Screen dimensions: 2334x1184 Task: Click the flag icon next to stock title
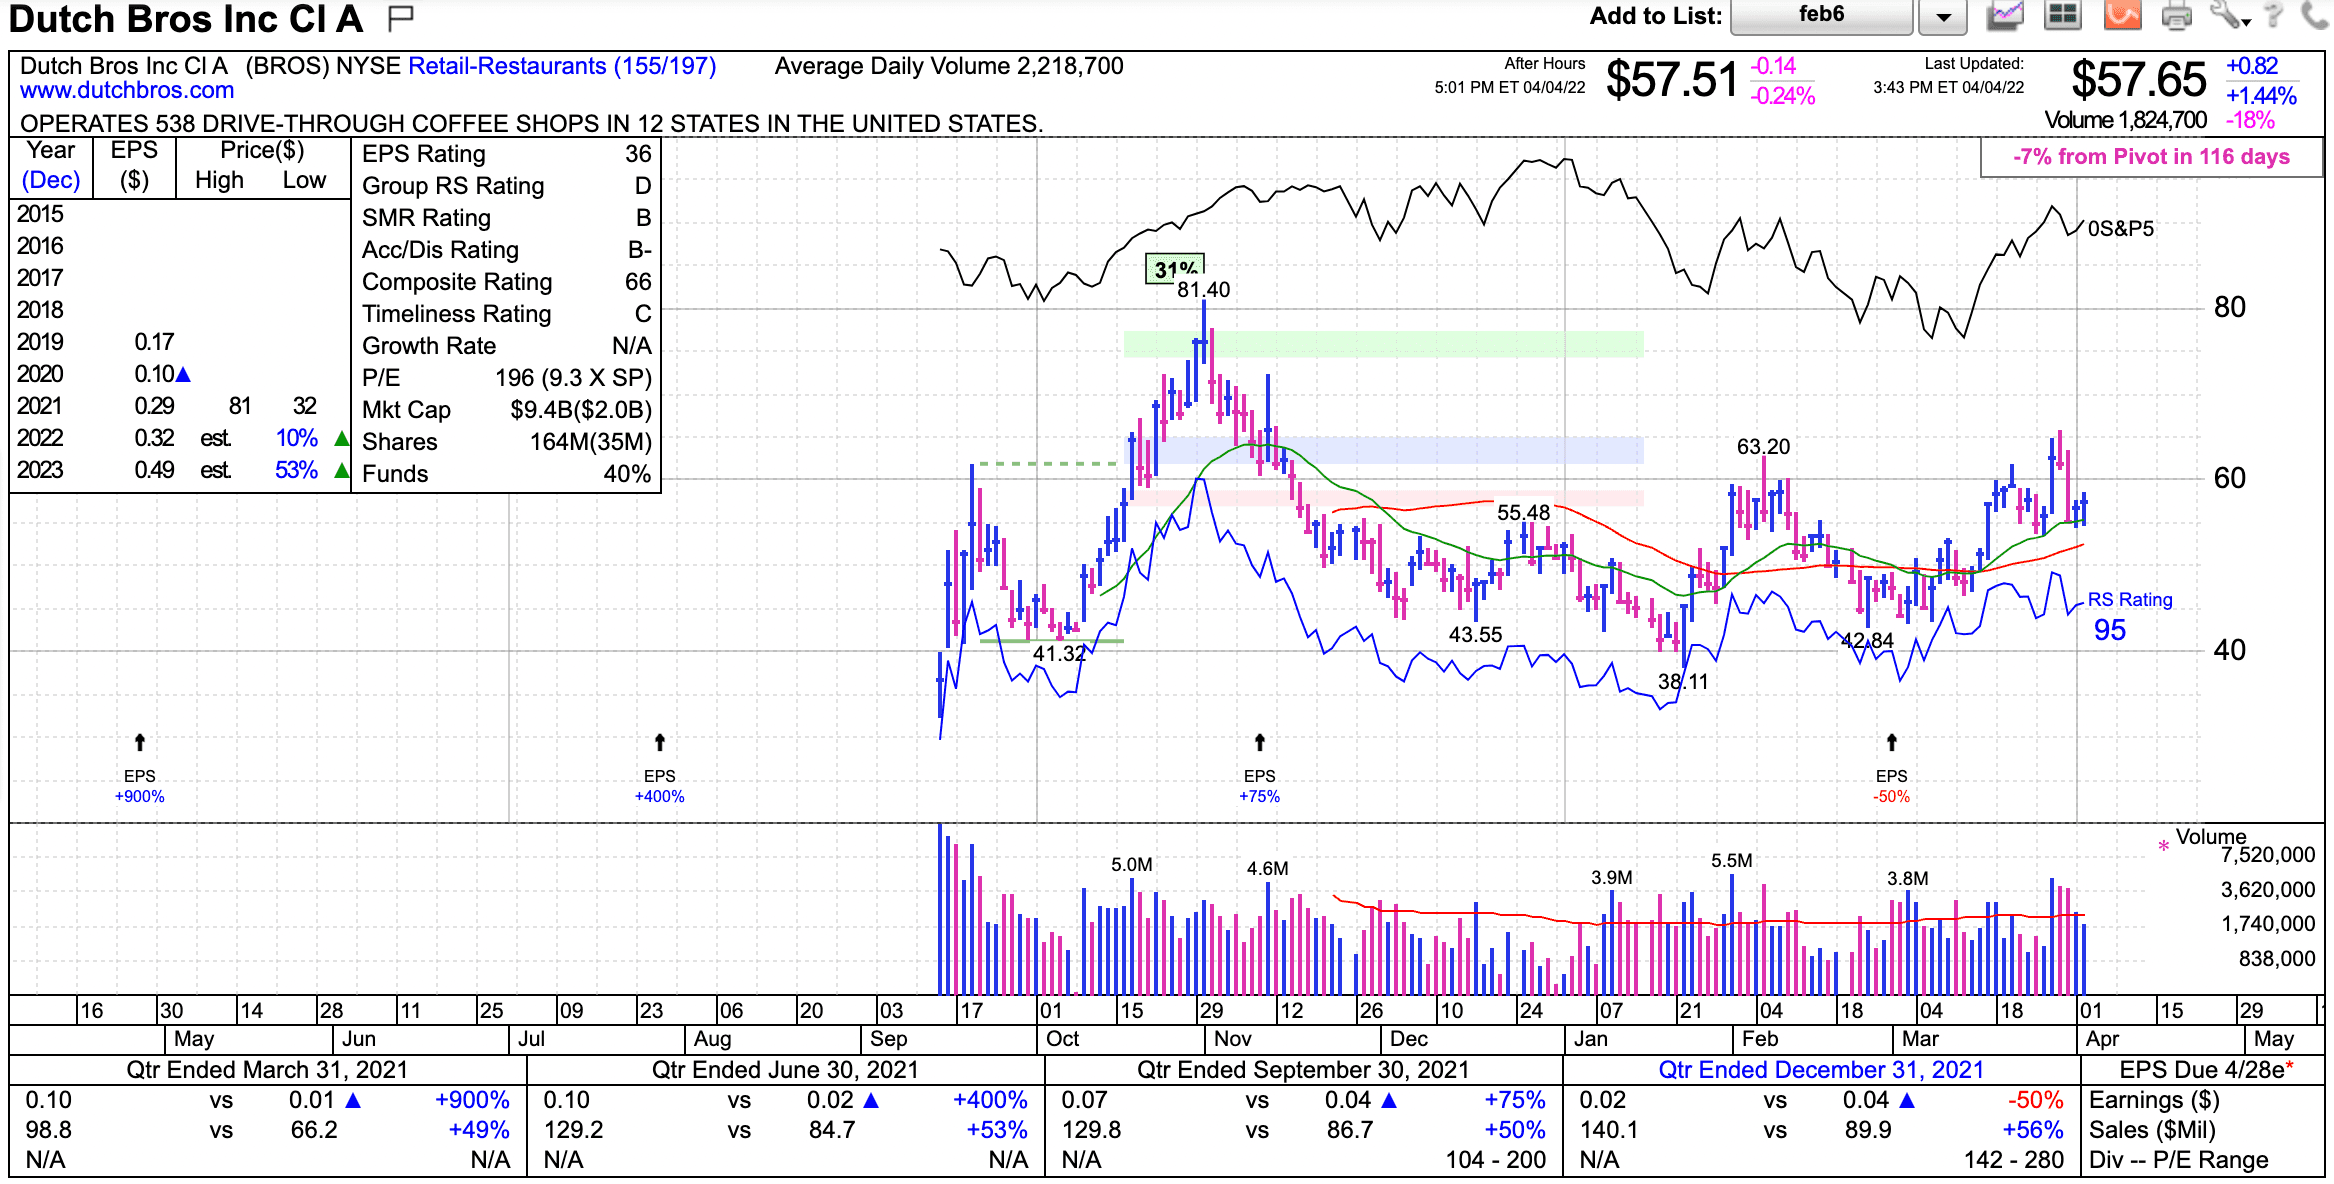(x=401, y=16)
